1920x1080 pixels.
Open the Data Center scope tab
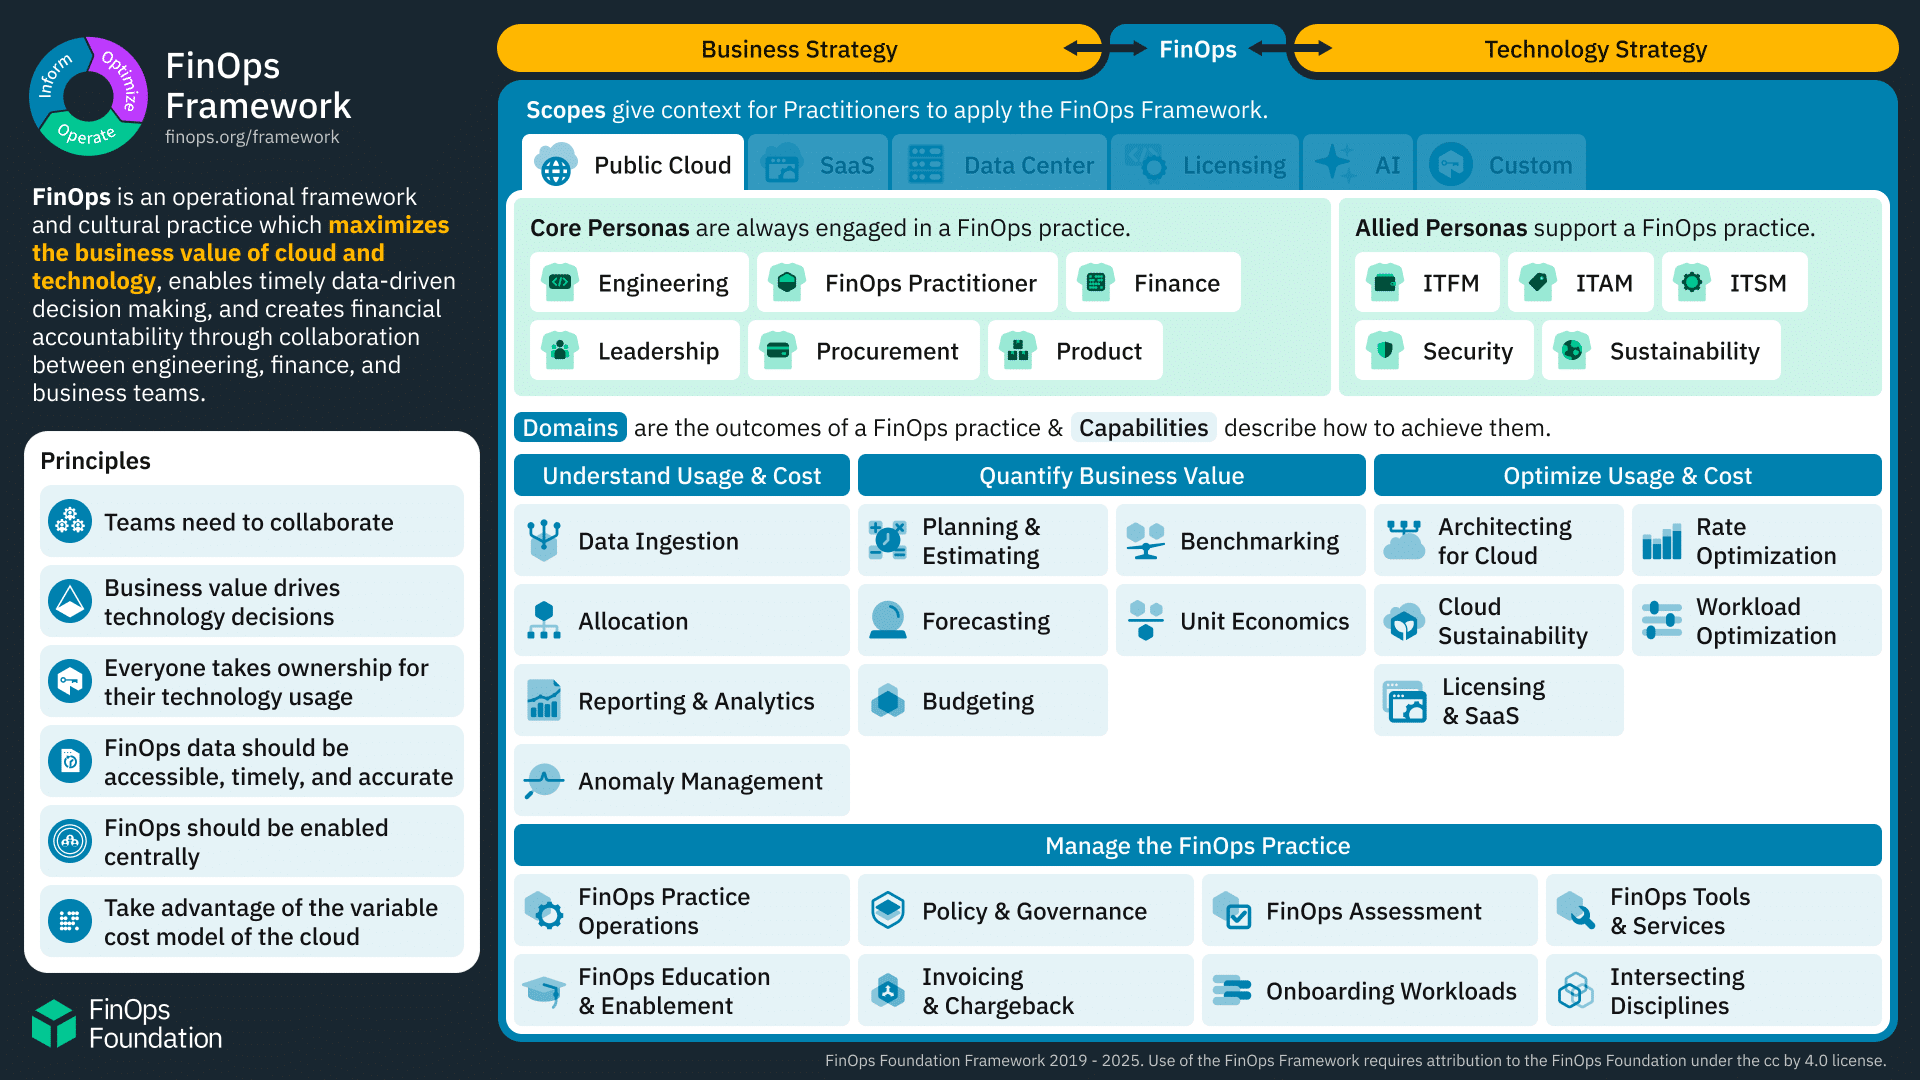point(1000,164)
